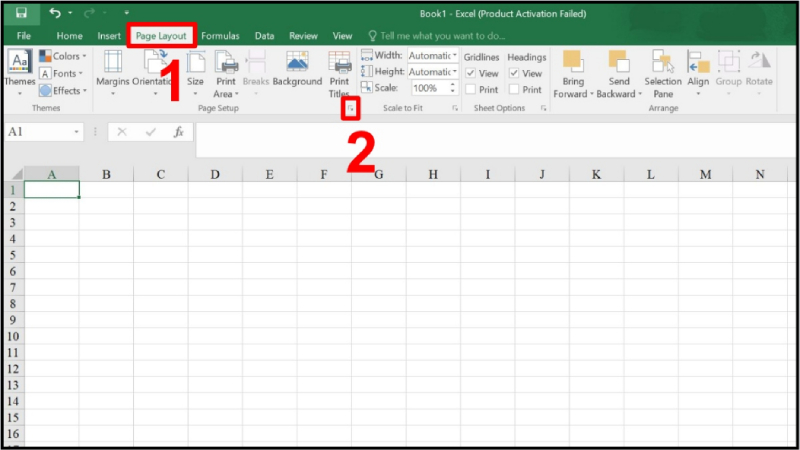This screenshot has height=450, width=800.
Task: Click the Enter checkmark formula button
Action: tap(150, 132)
